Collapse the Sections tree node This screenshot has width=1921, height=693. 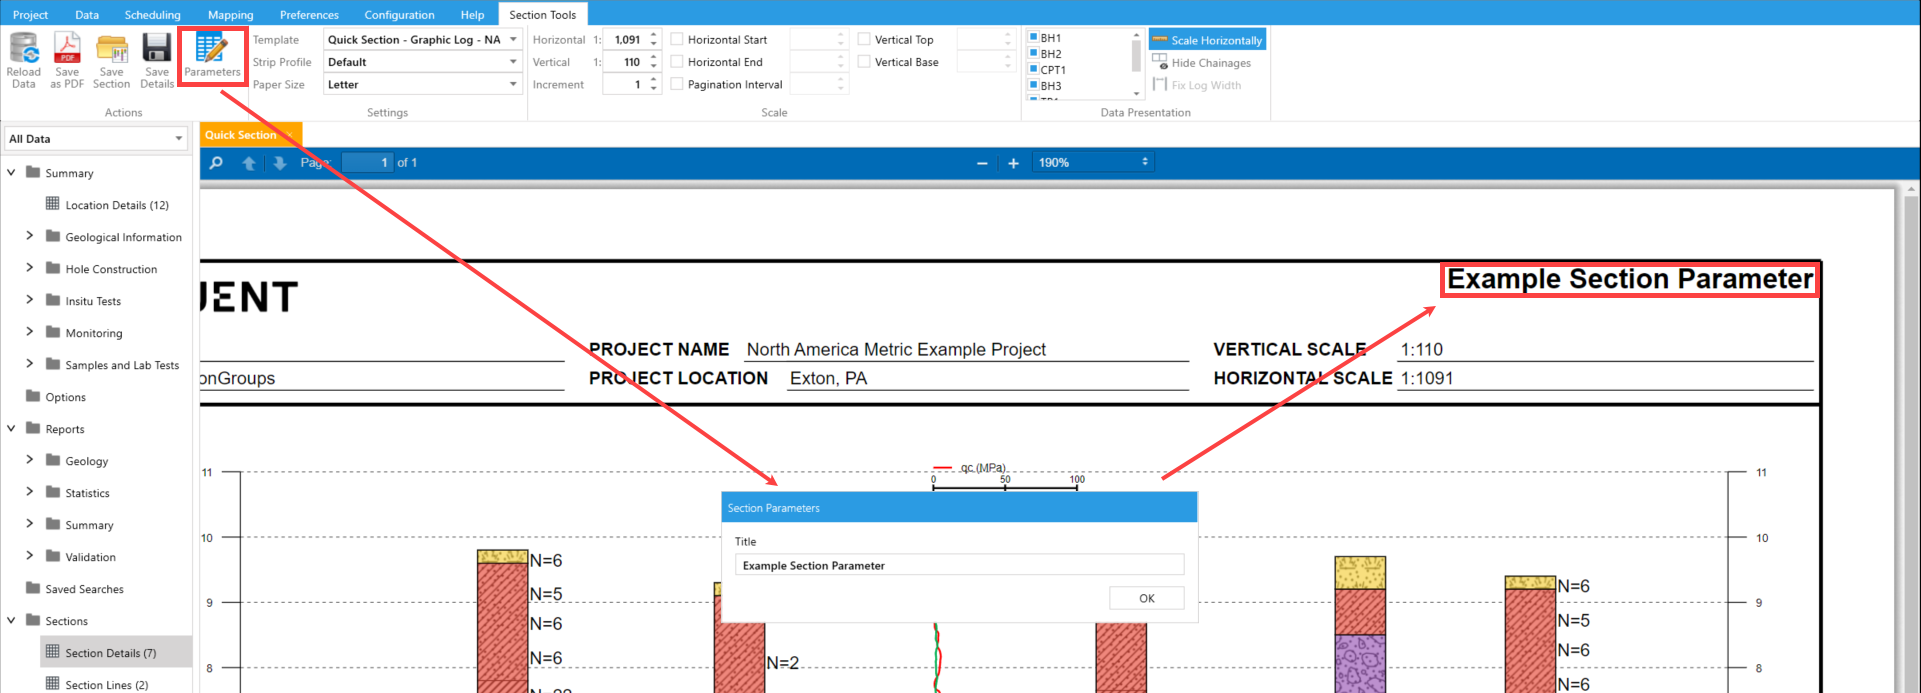click(11, 620)
